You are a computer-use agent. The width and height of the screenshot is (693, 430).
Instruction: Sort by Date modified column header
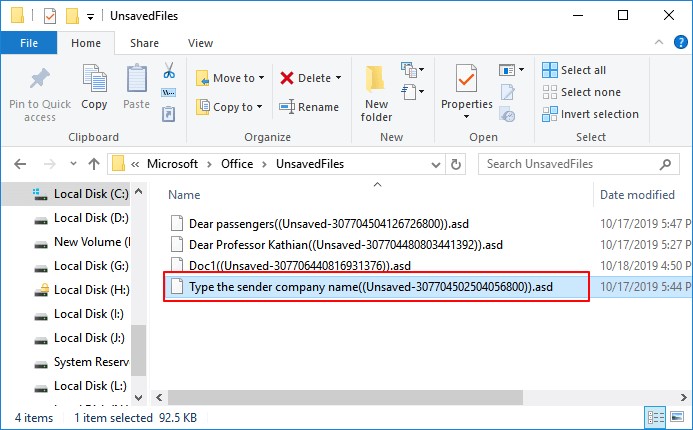click(x=637, y=195)
